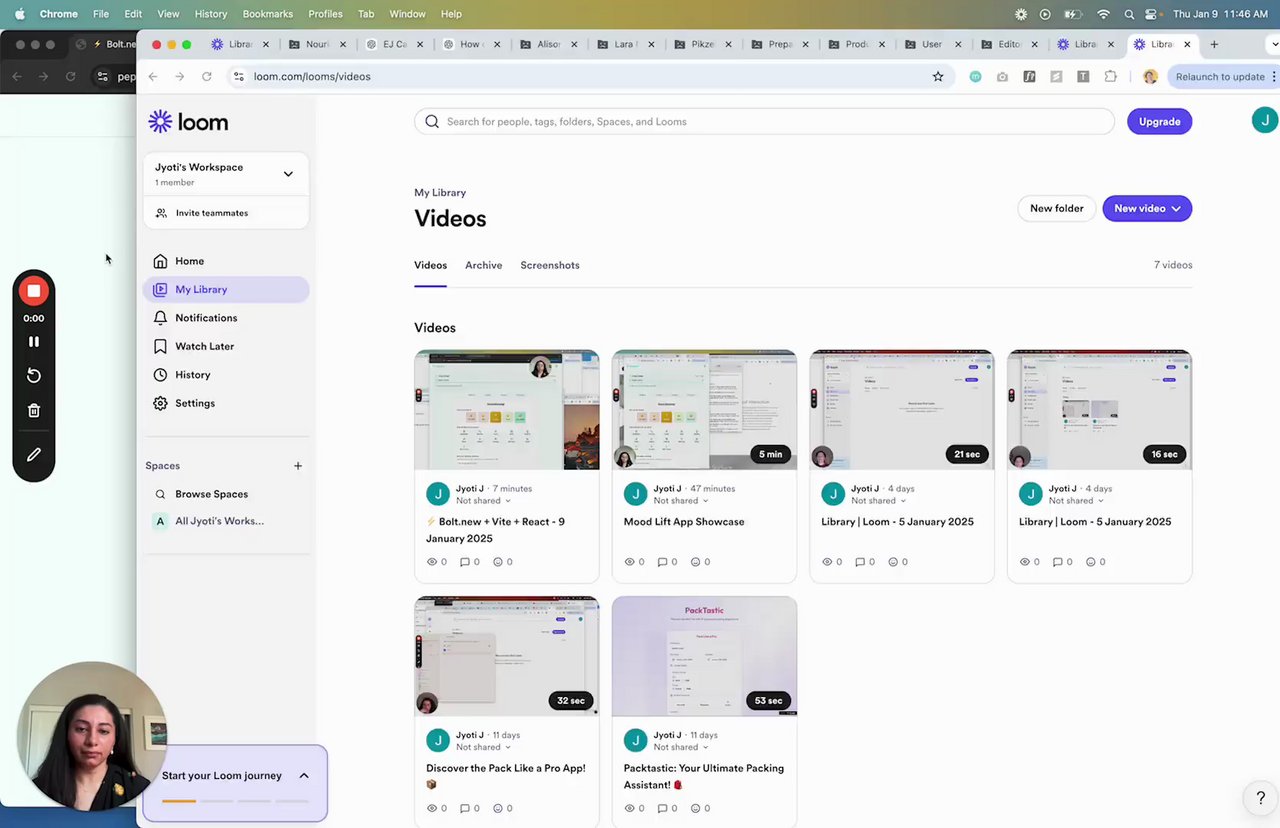Click the Loom logo
1280x828 pixels.
(x=188, y=122)
